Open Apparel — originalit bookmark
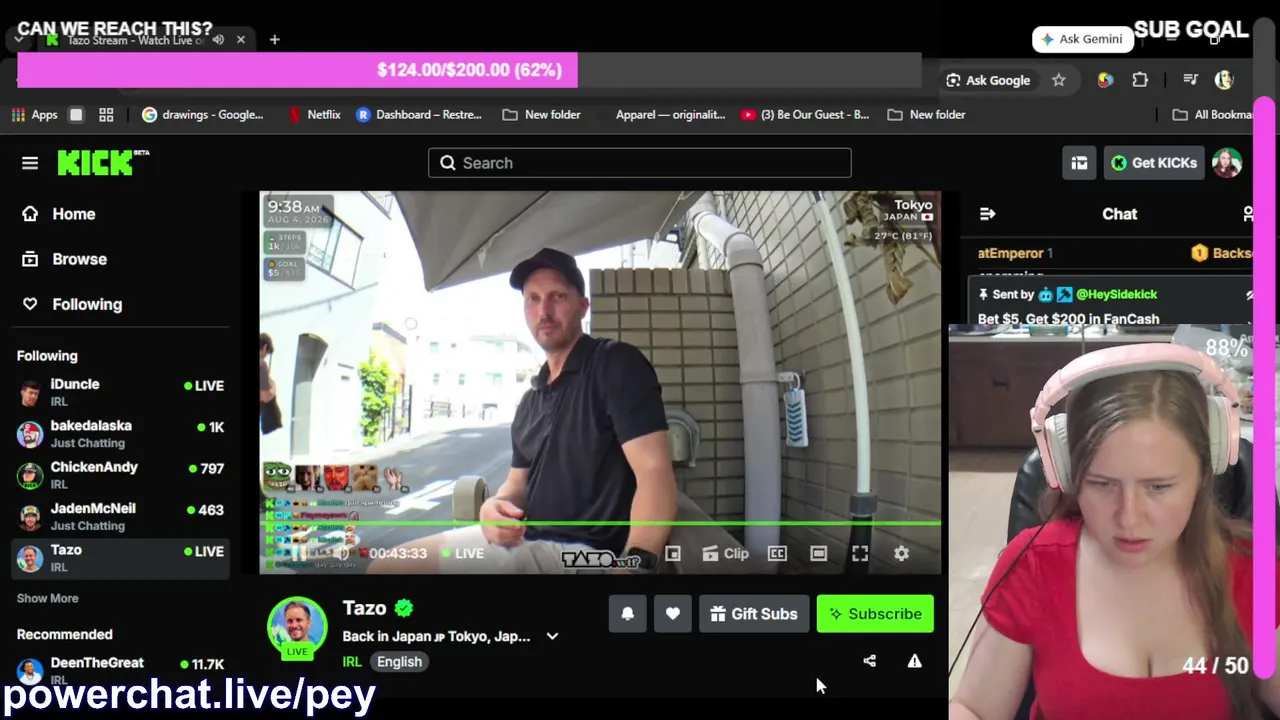Image resolution: width=1280 pixels, height=720 pixels. (x=670, y=115)
